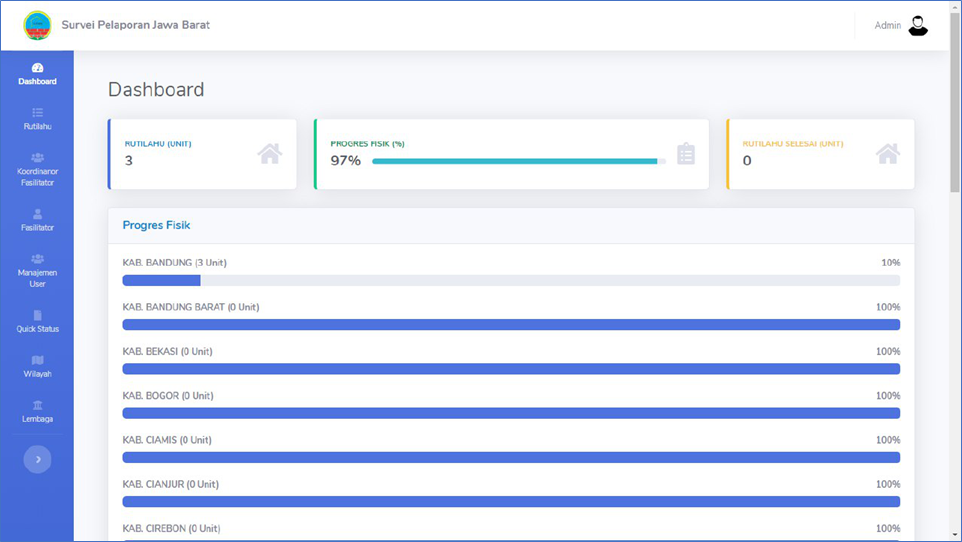Click the house icon in Rutilahu Selesai card

point(887,154)
